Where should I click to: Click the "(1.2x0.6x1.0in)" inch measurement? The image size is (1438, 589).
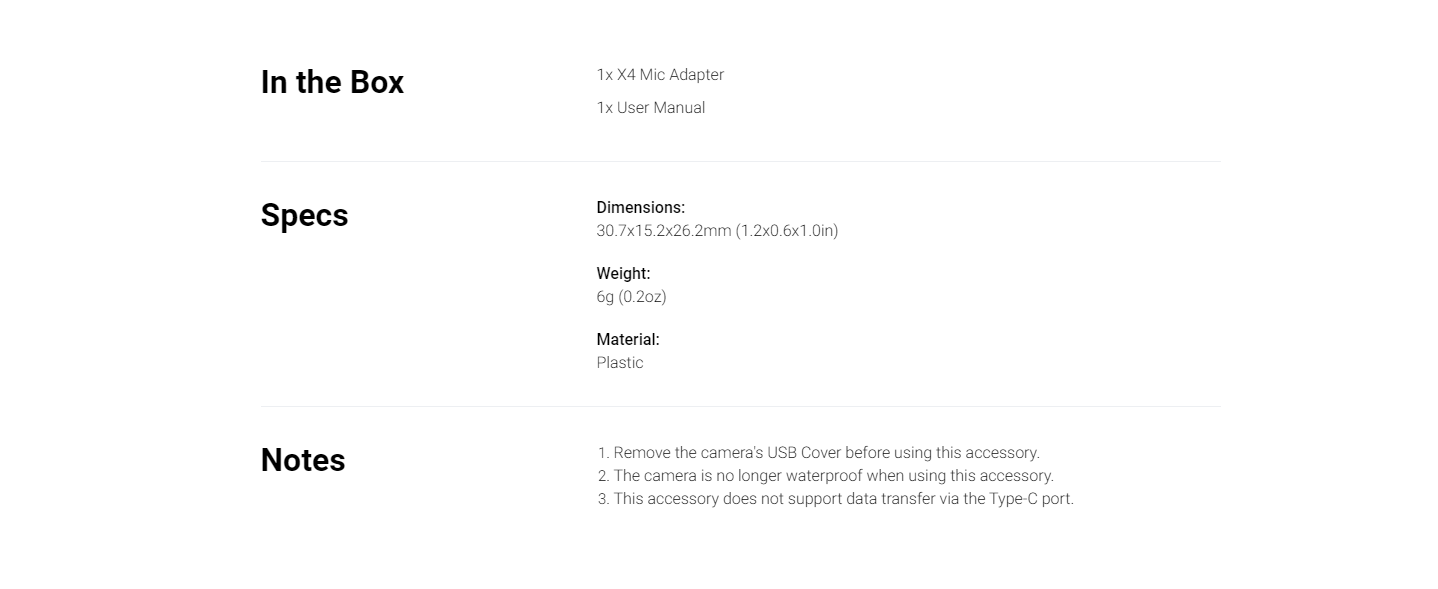tap(787, 231)
